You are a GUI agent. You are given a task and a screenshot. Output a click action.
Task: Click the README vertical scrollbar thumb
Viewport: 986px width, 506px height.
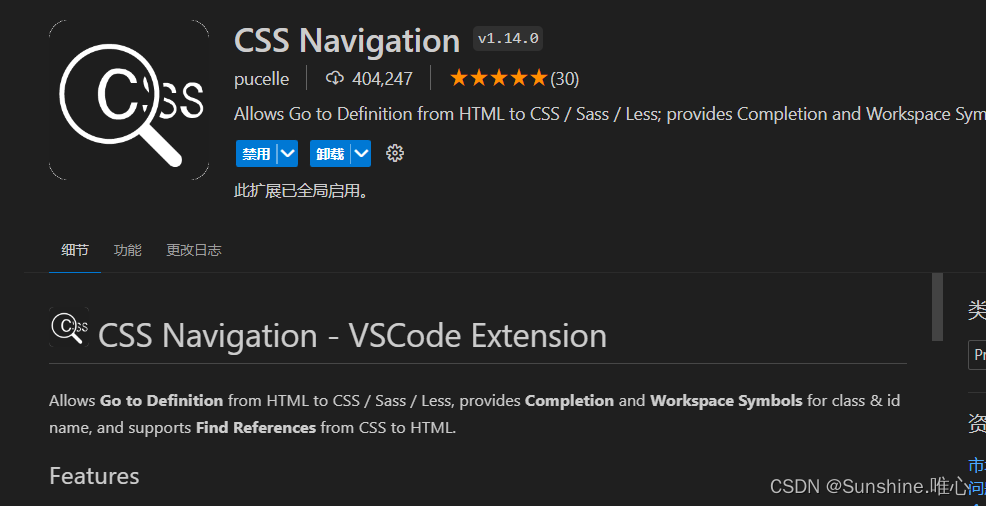(x=938, y=307)
